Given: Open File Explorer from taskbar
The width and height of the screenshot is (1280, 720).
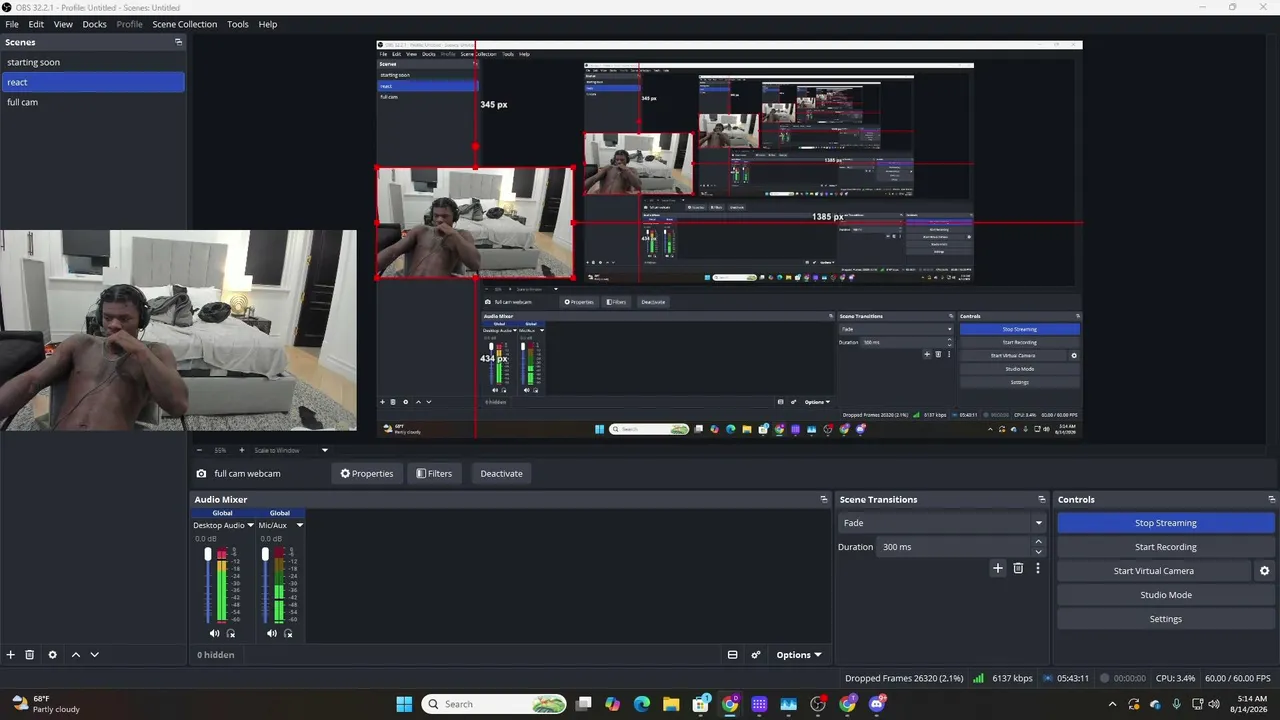Looking at the screenshot, I should coord(671,704).
